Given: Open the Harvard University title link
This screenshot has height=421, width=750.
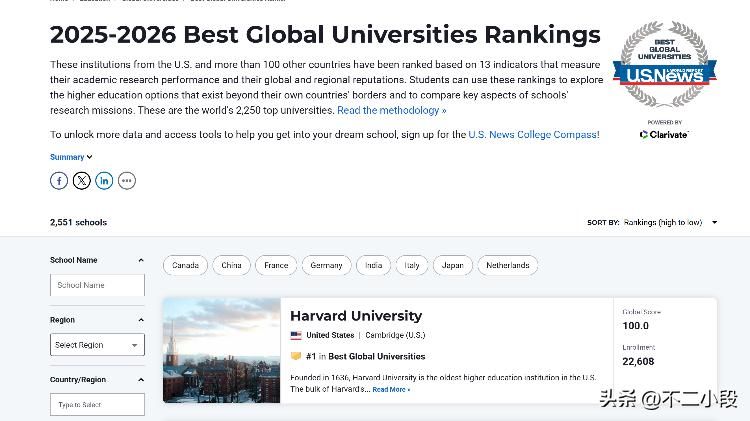Looking at the screenshot, I should [356, 316].
